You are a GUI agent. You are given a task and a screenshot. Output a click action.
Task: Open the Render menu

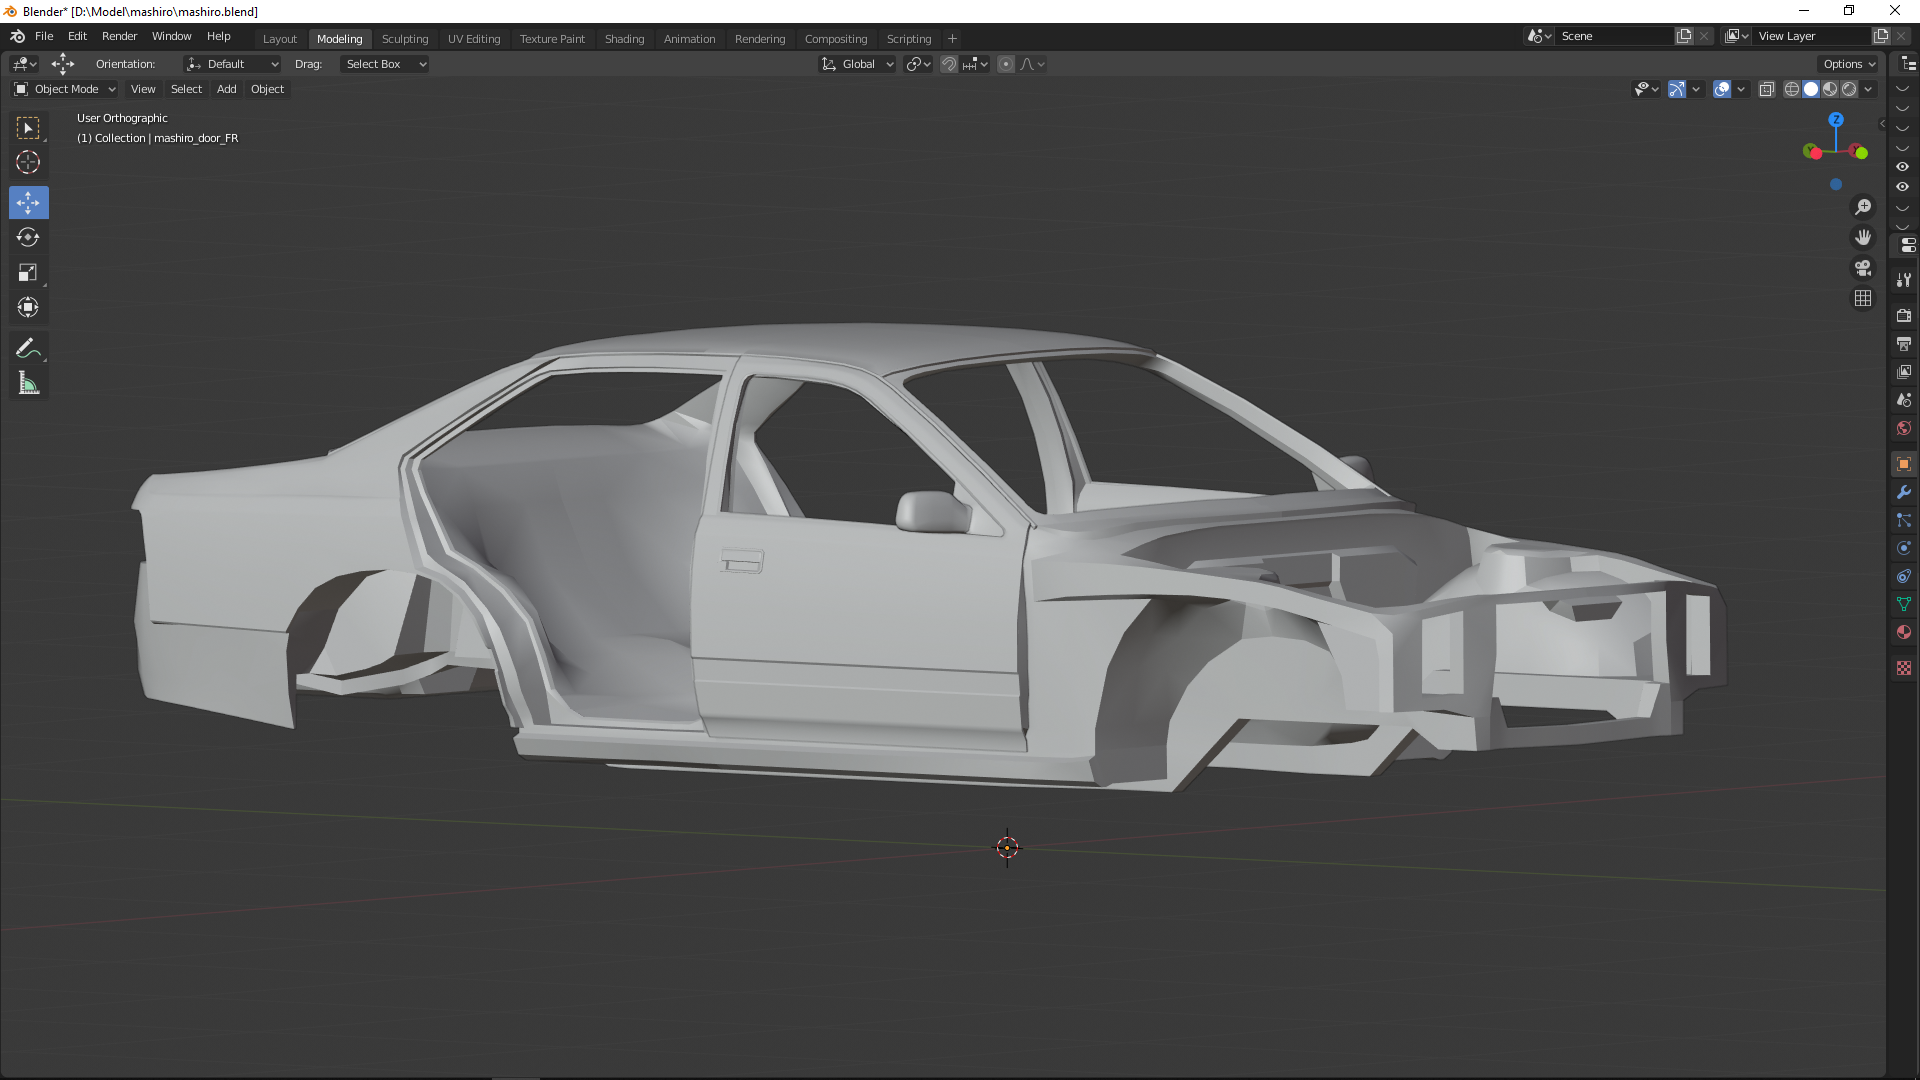[119, 36]
